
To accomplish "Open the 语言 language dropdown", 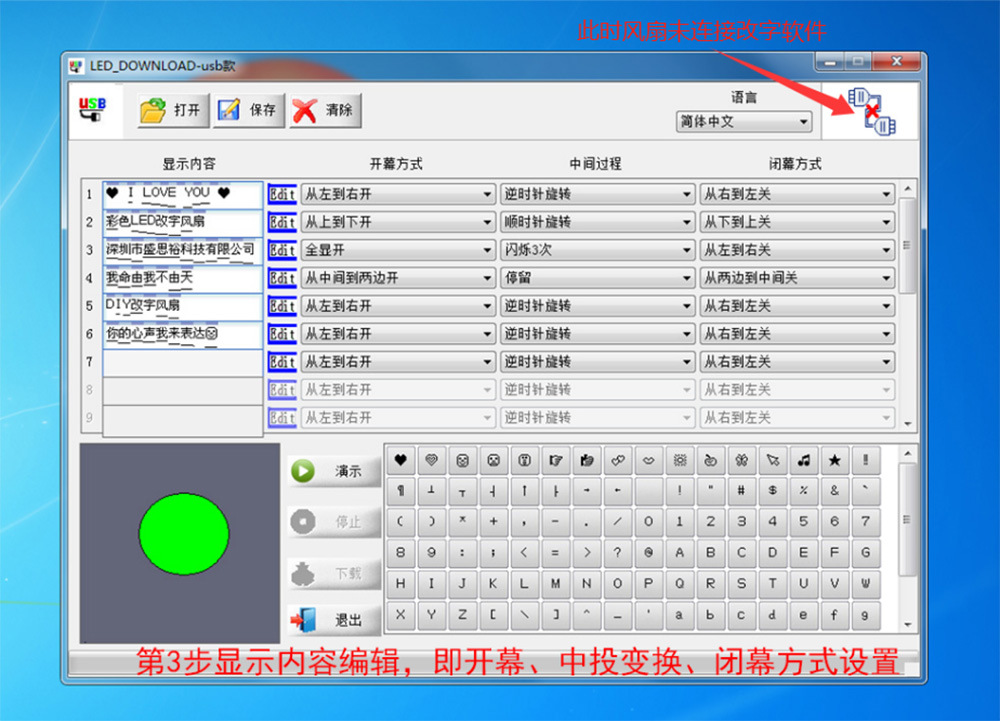I will point(744,121).
